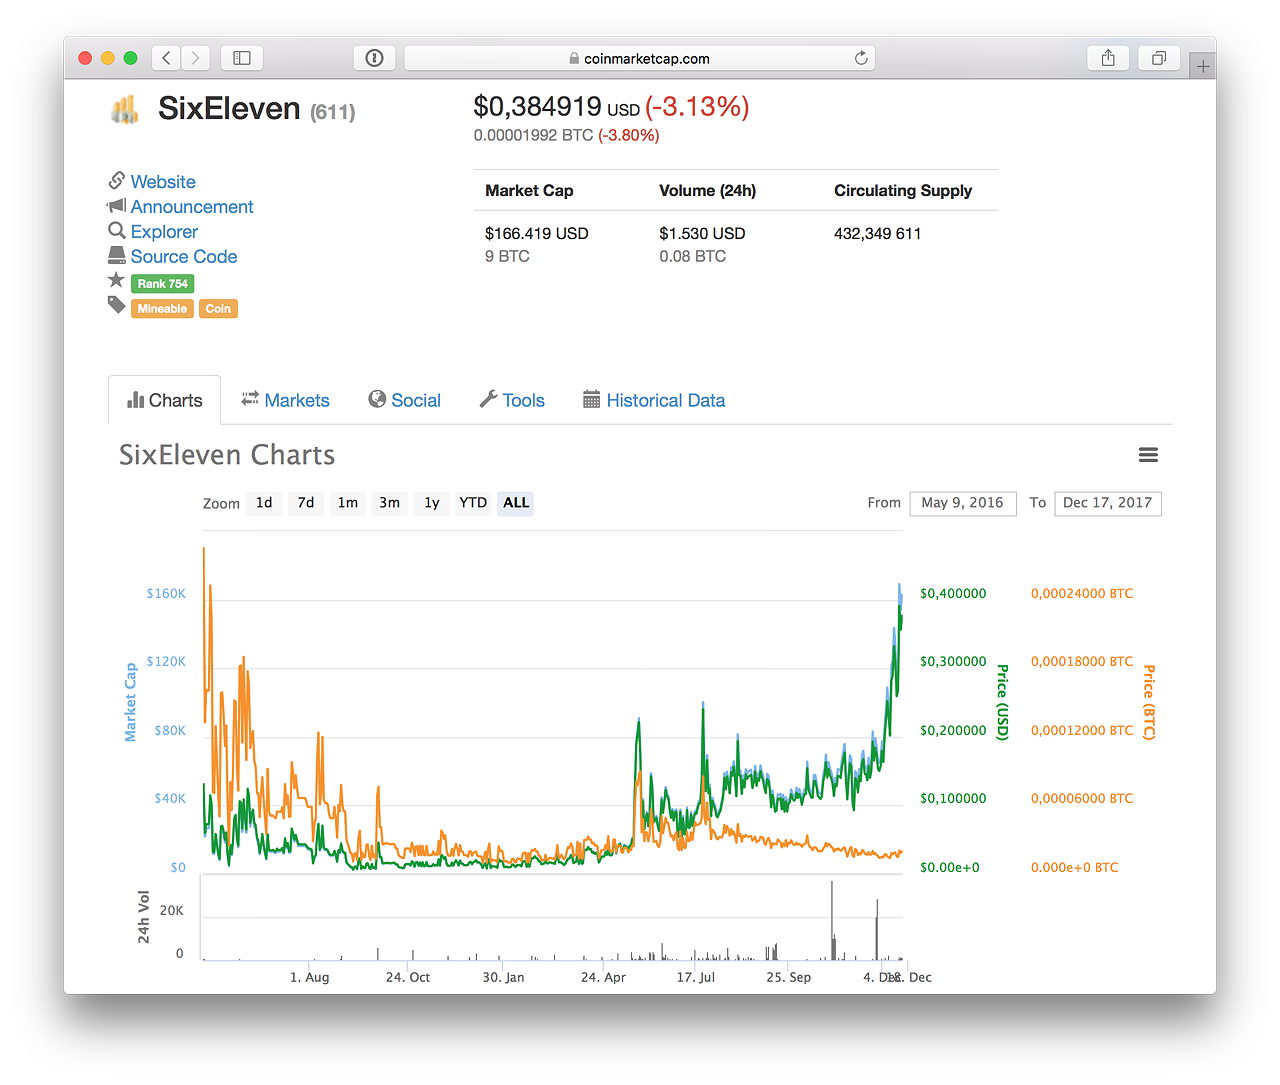Set chart zoom to YTD

tap(473, 503)
